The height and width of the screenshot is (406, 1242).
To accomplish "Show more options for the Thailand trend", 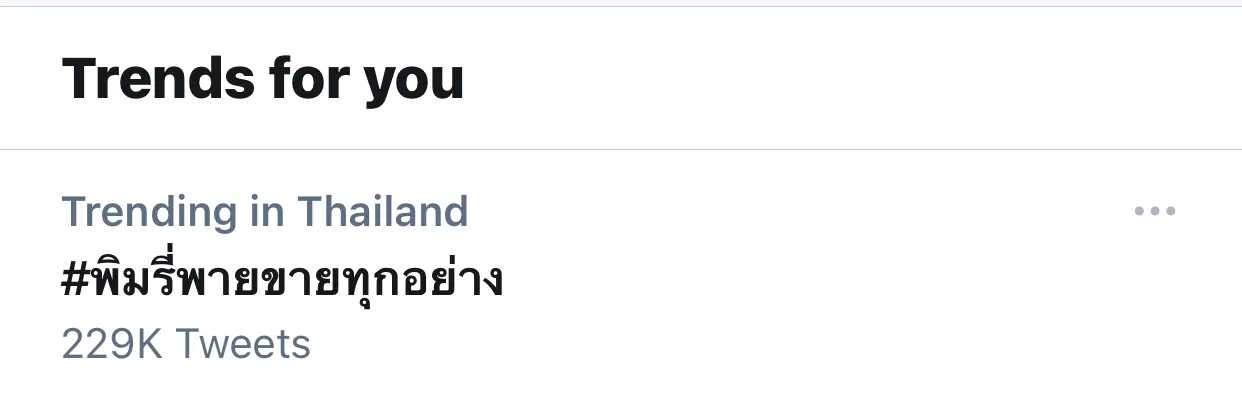I will (1155, 212).
